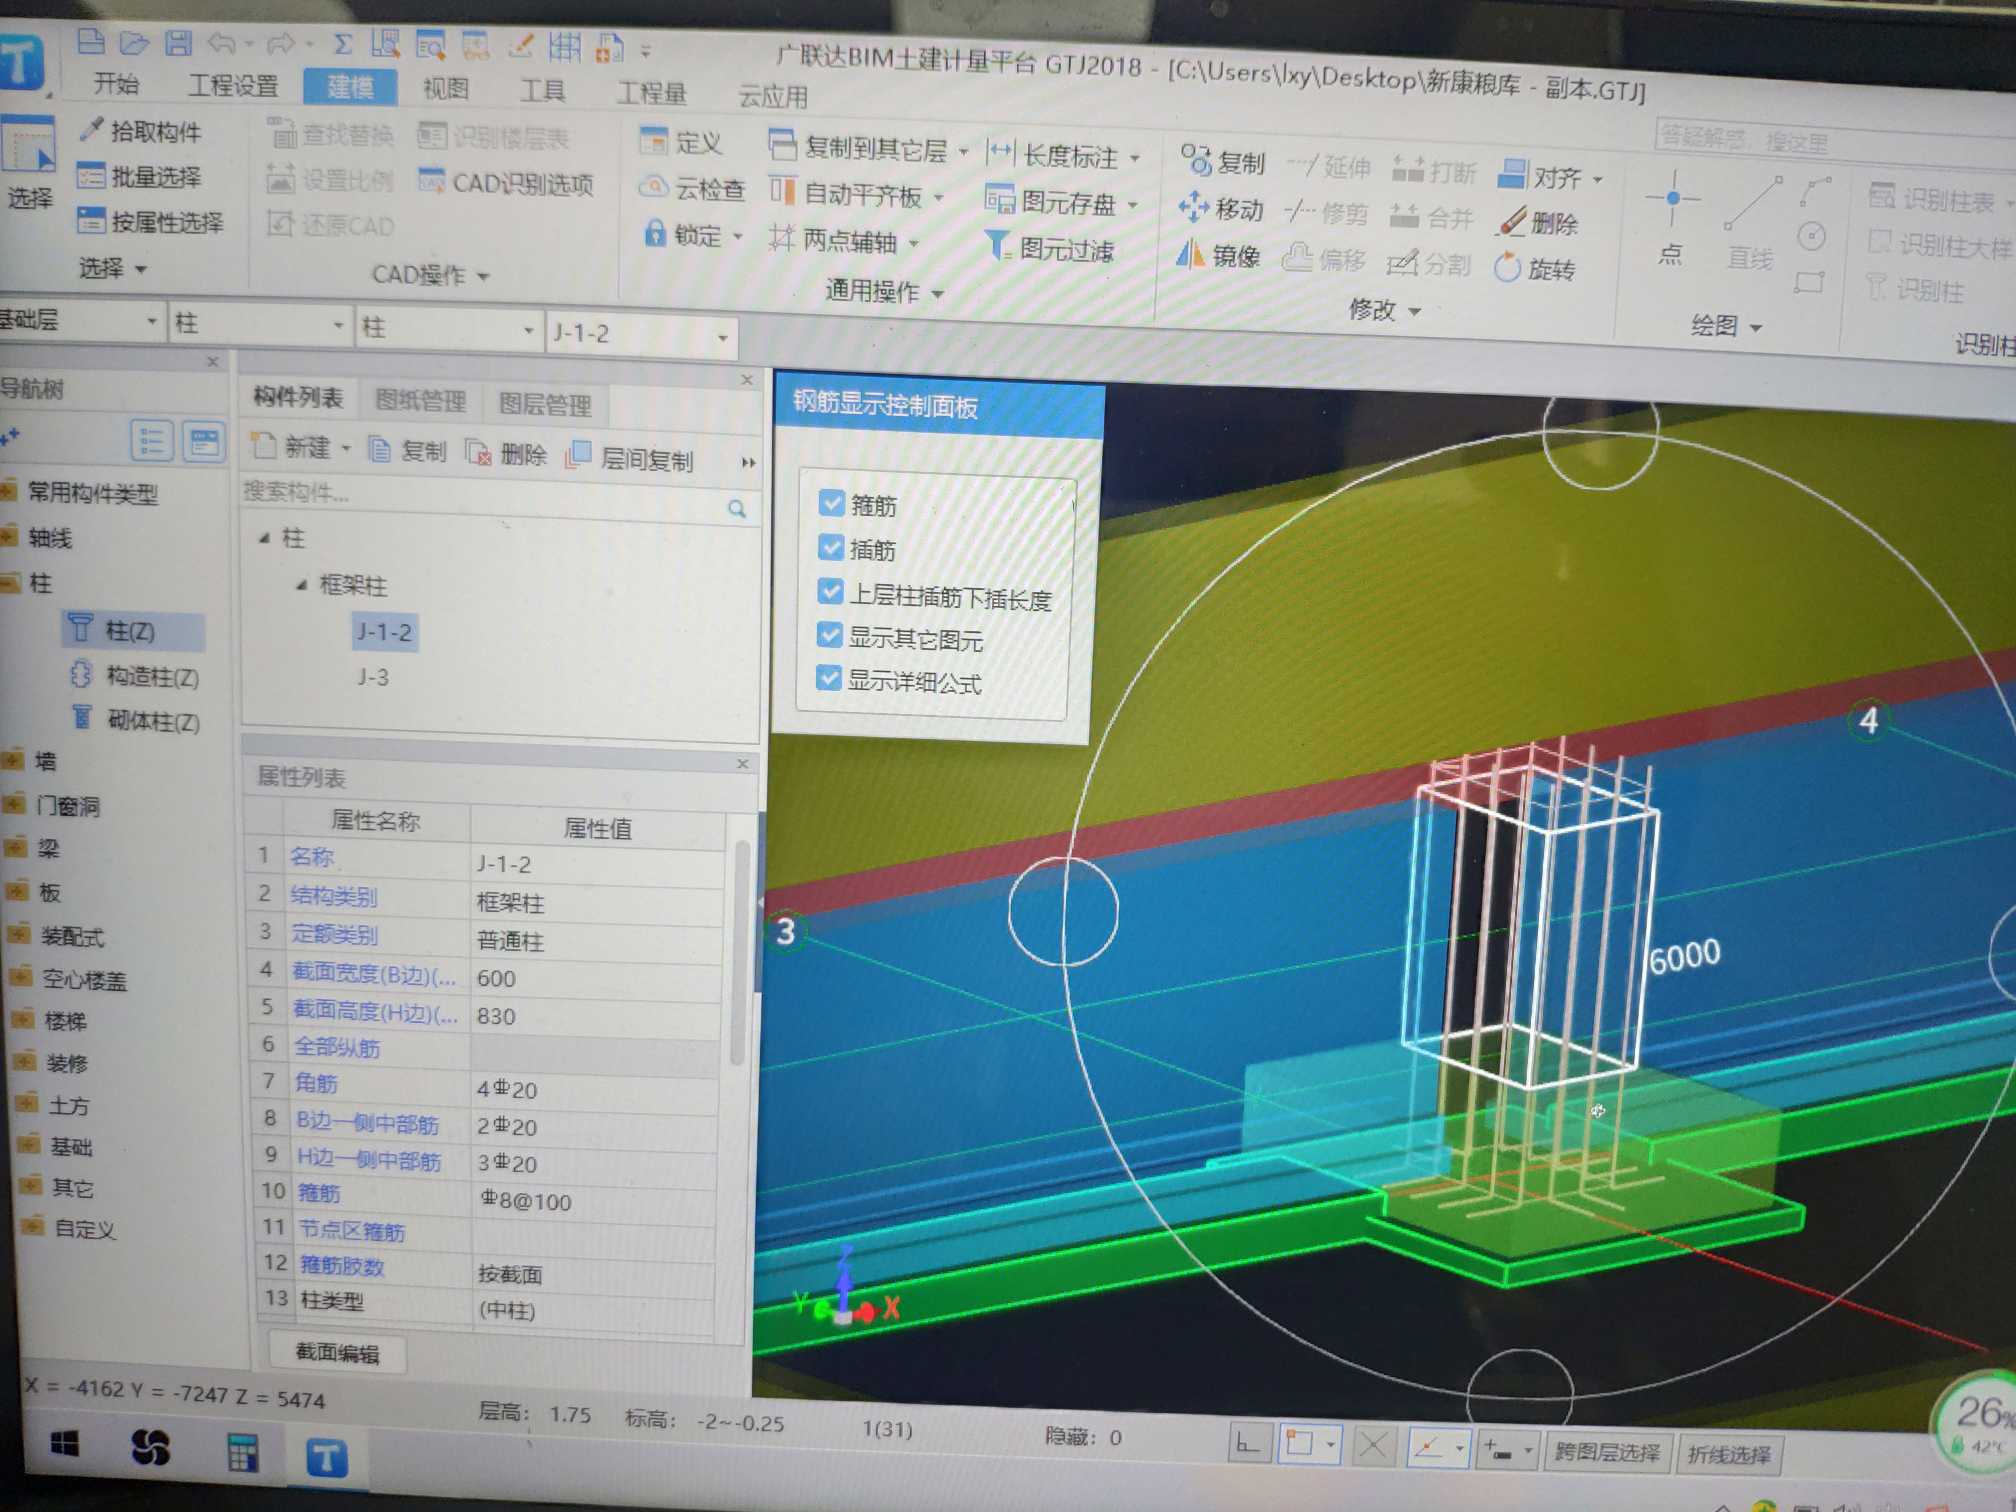This screenshot has width=2016, height=1512.
Task: Click 层间复制 inter-floor copy
Action: (629, 458)
